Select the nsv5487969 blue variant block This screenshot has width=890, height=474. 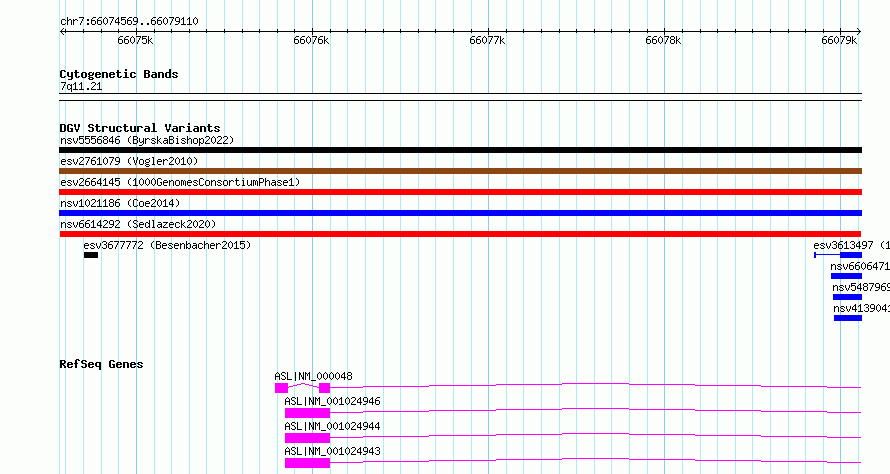[x=847, y=297]
